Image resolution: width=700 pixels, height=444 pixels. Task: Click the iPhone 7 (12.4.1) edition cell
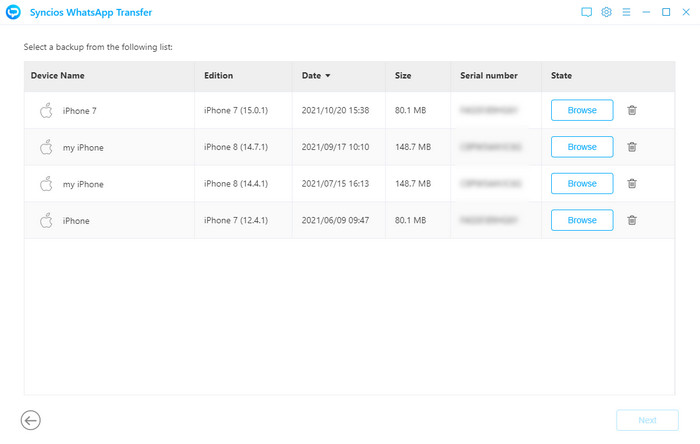pyautogui.click(x=236, y=220)
